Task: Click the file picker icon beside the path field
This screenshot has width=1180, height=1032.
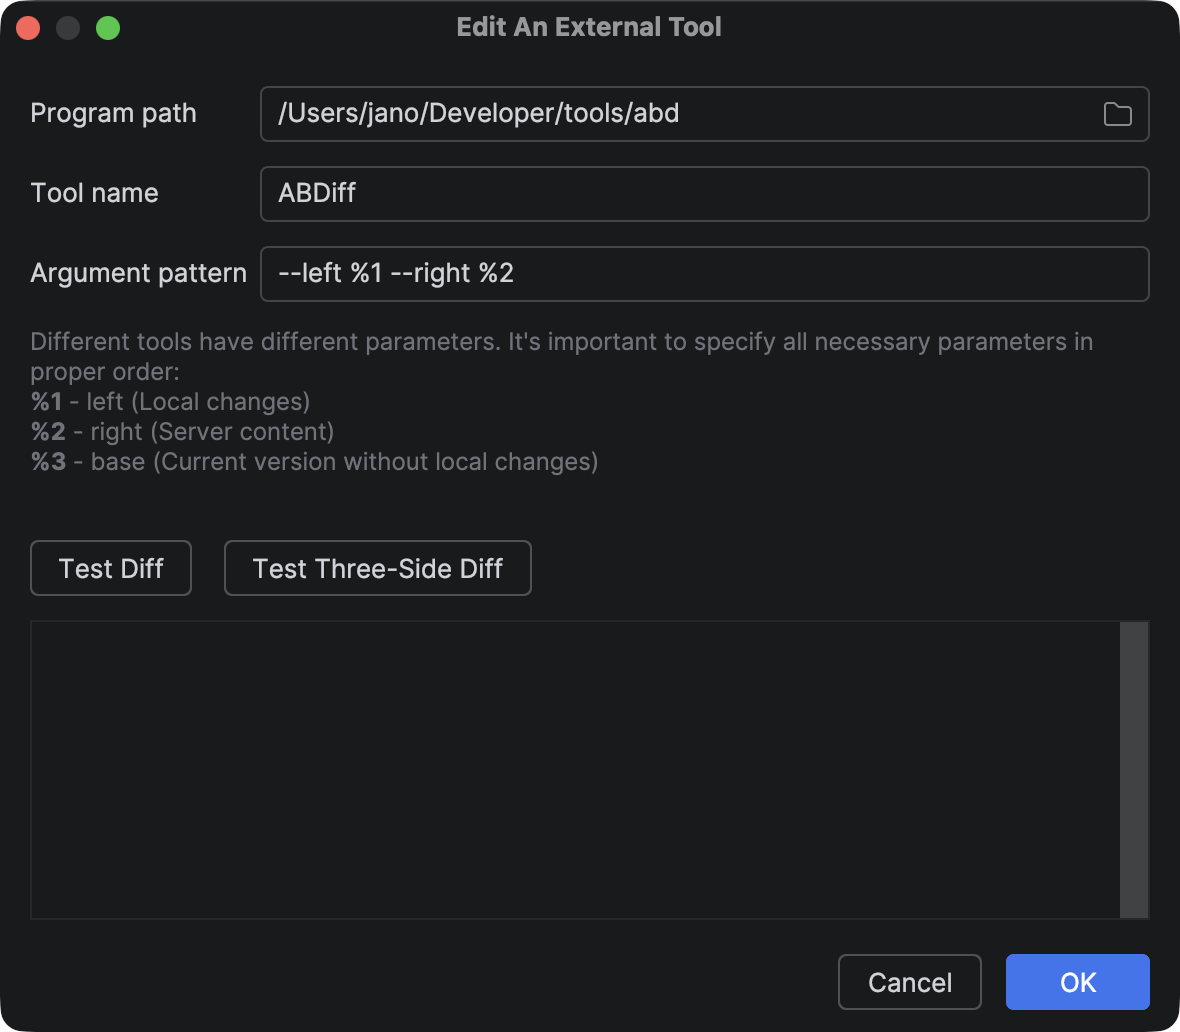Action: pyautogui.click(x=1119, y=114)
